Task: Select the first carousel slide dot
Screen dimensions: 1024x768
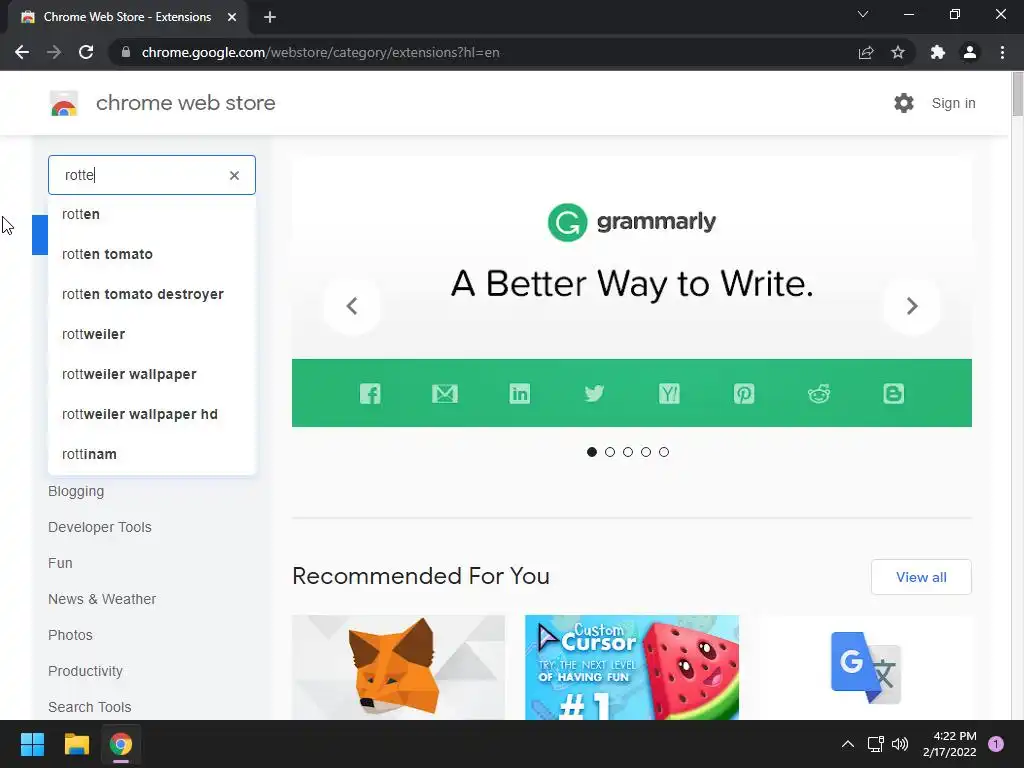Action: coord(592,452)
